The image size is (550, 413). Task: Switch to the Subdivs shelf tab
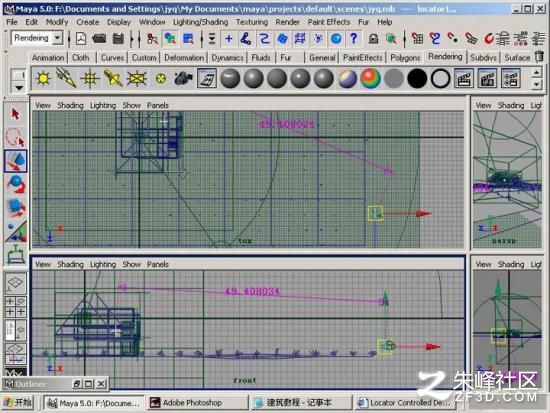(483, 58)
